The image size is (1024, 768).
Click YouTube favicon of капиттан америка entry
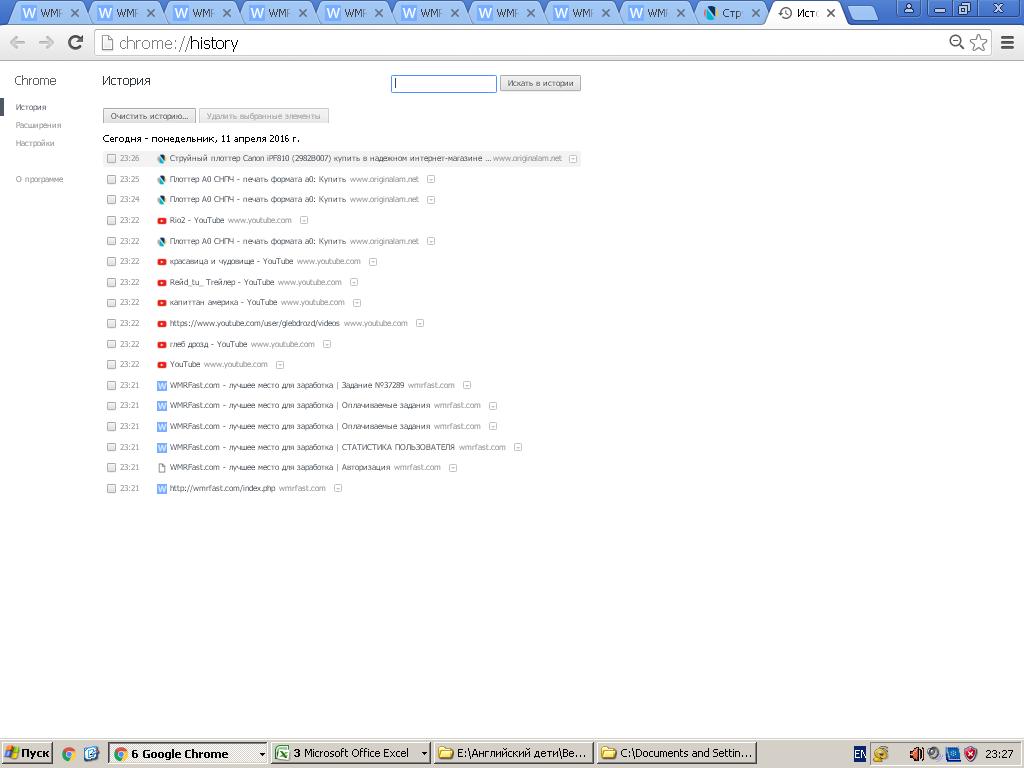tap(161, 303)
